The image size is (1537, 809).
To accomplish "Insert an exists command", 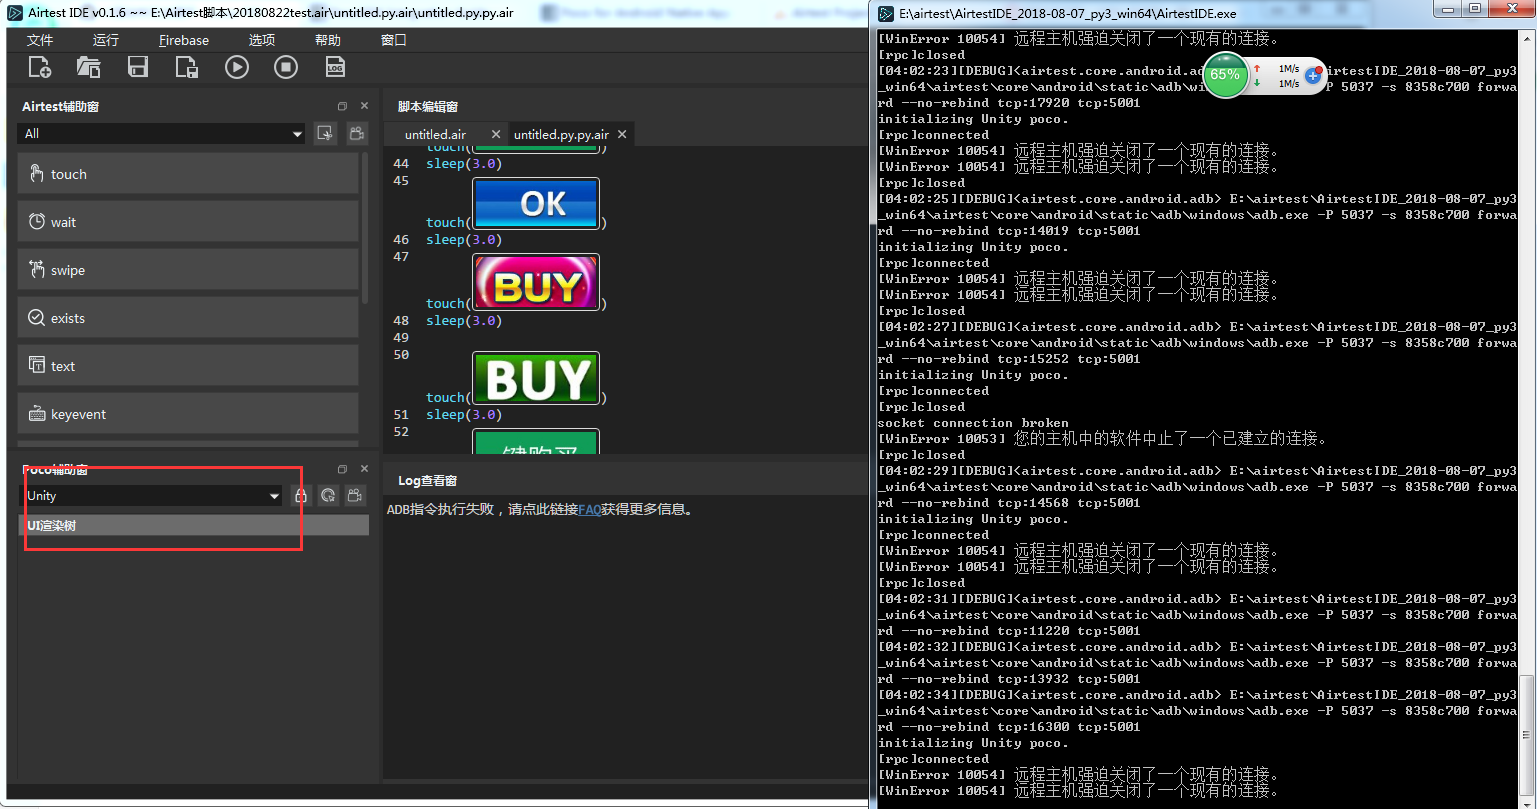I will (188, 318).
